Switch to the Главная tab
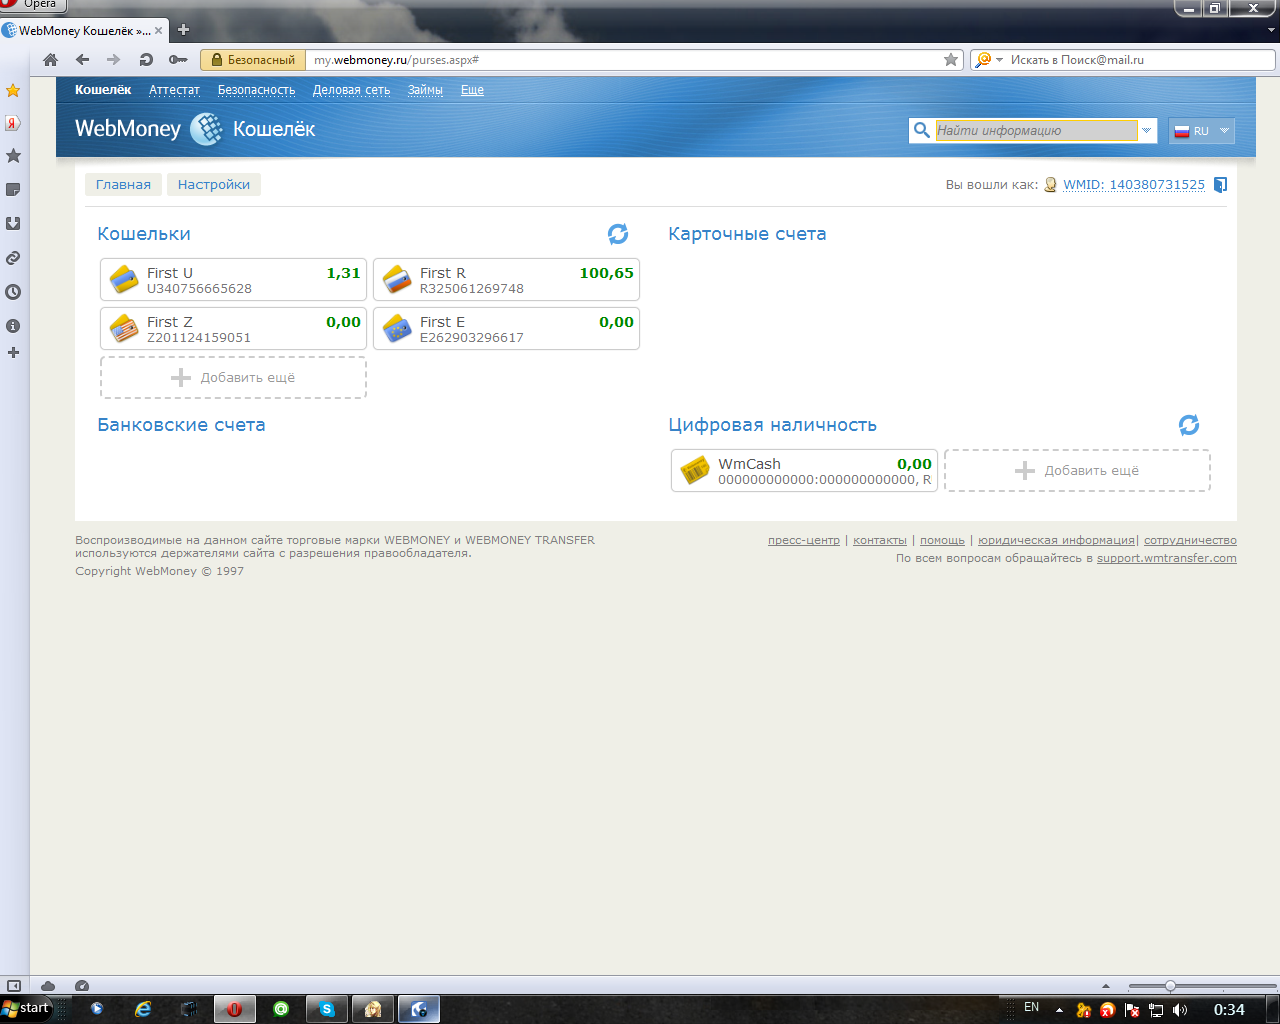1280x1024 pixels. (123, 184)
